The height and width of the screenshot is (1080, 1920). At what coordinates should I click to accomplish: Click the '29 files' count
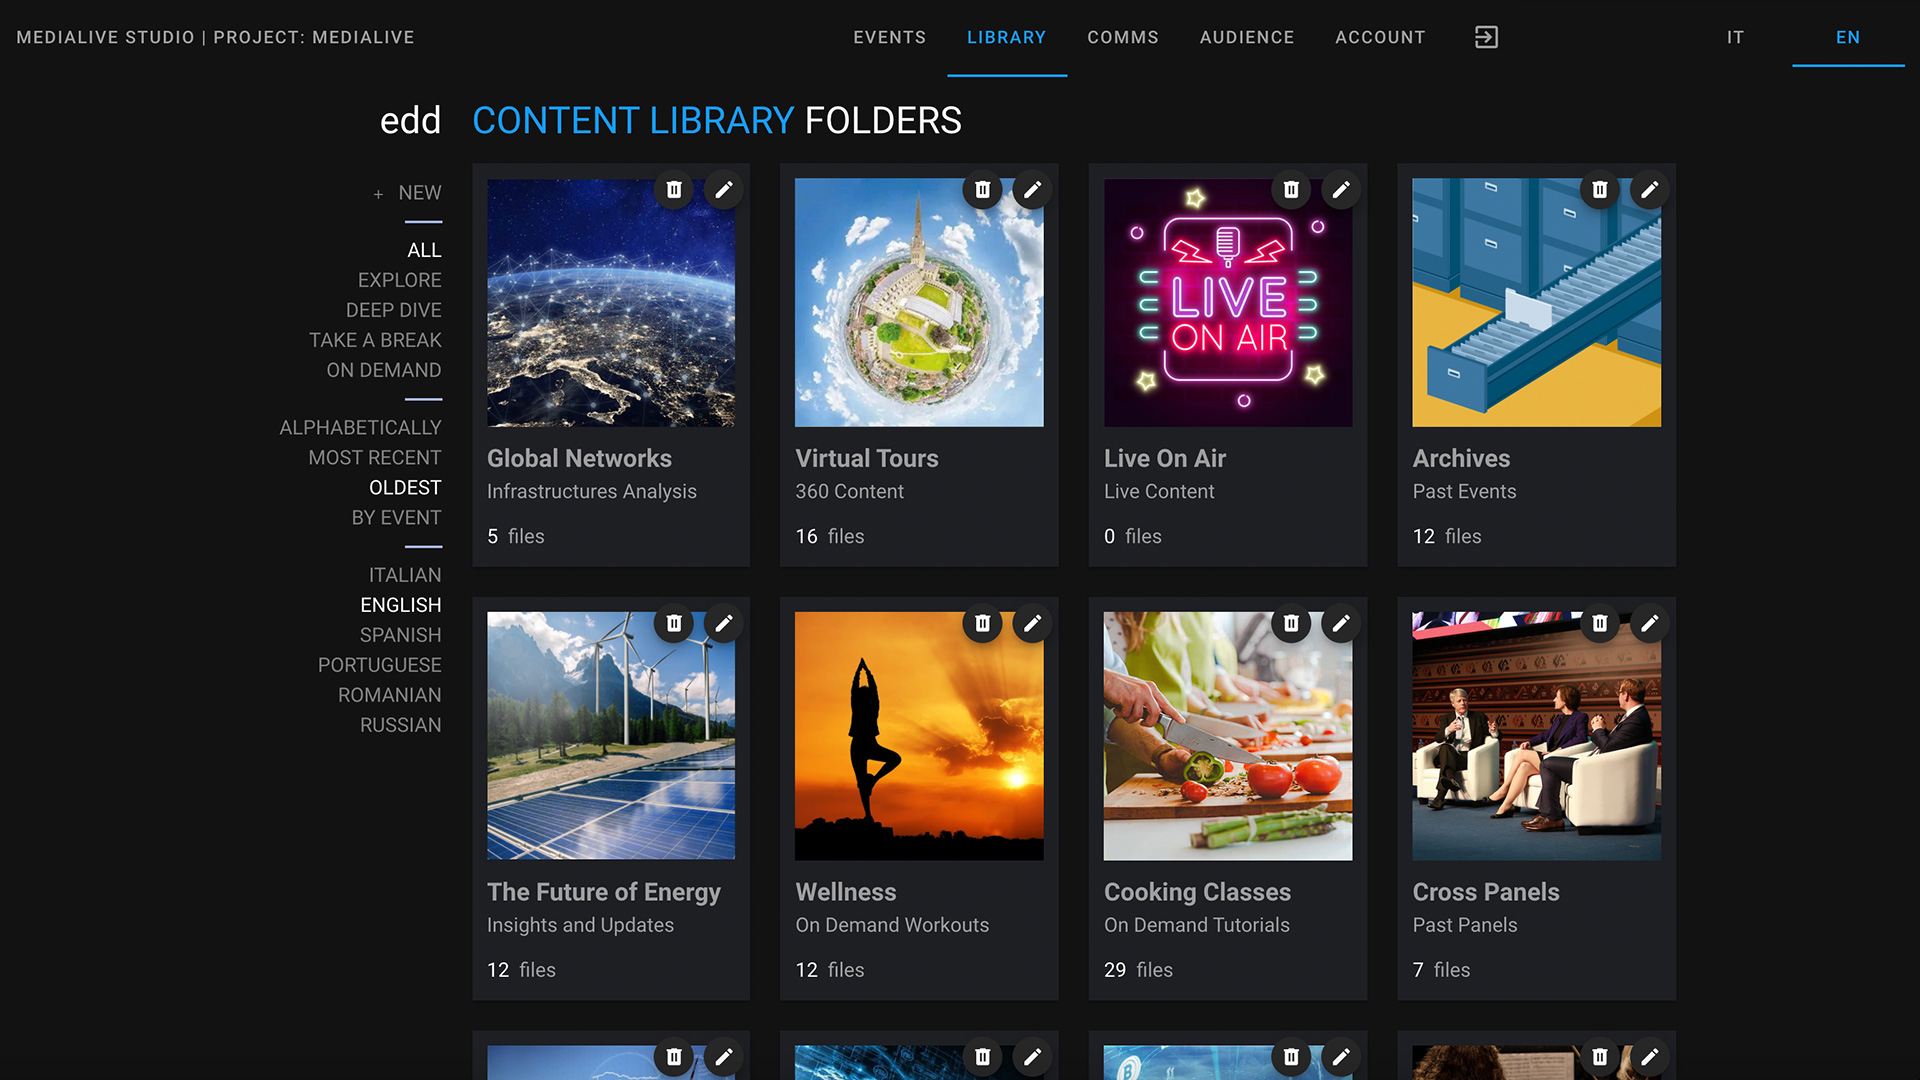click(x=1138, y=970)
